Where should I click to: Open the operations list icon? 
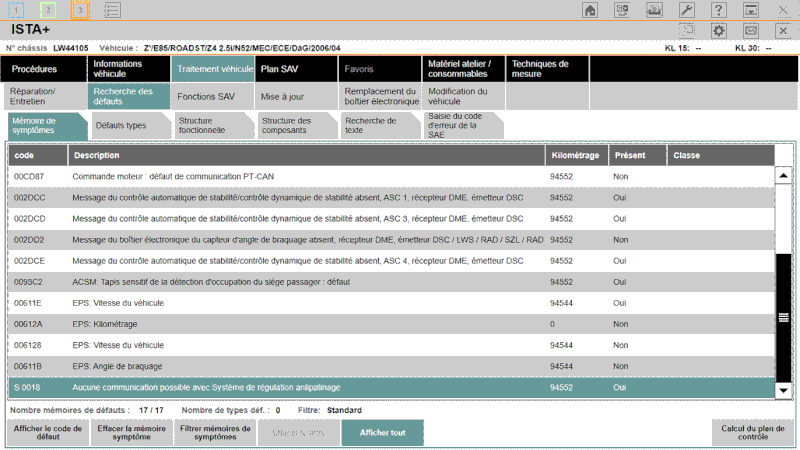pyautogui.click(x=112, y=10)
